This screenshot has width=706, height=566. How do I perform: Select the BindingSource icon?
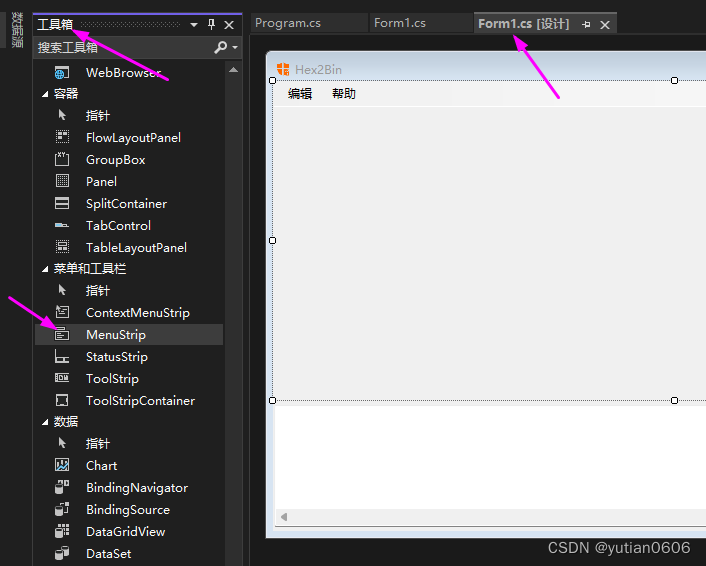point(62,509)
